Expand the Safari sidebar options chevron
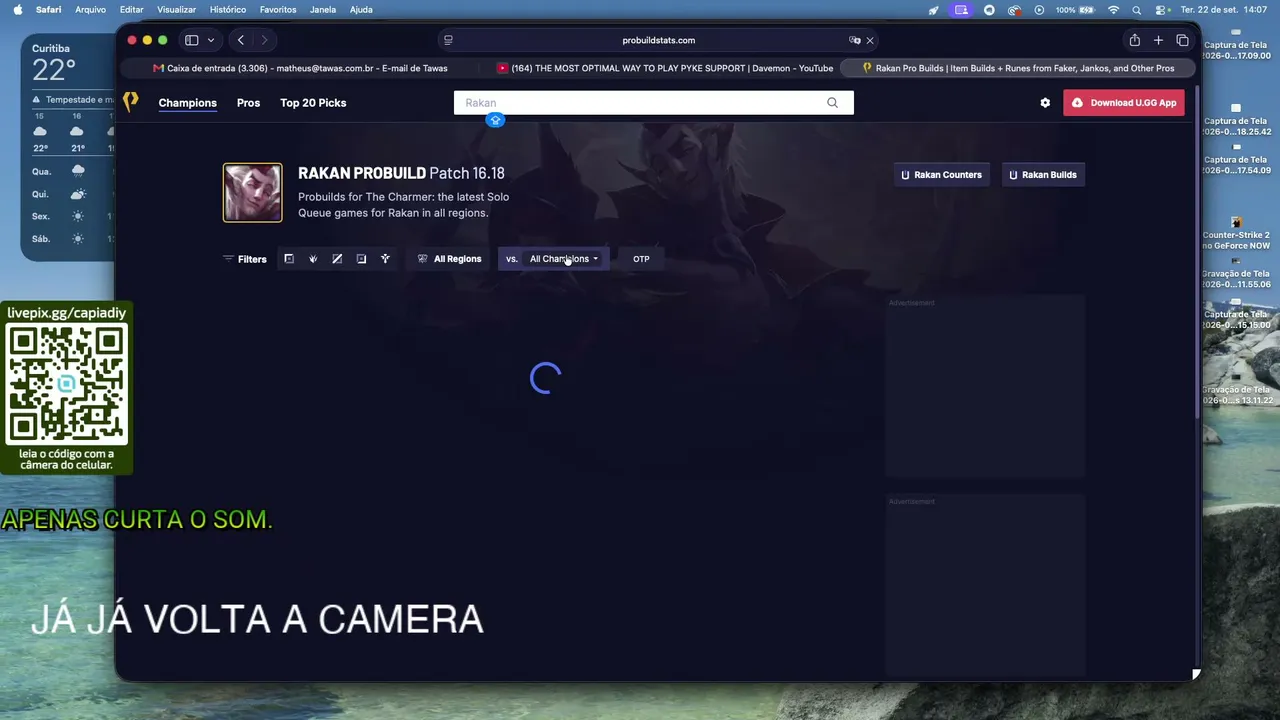 pyautogui.click(x=210, y=40)
